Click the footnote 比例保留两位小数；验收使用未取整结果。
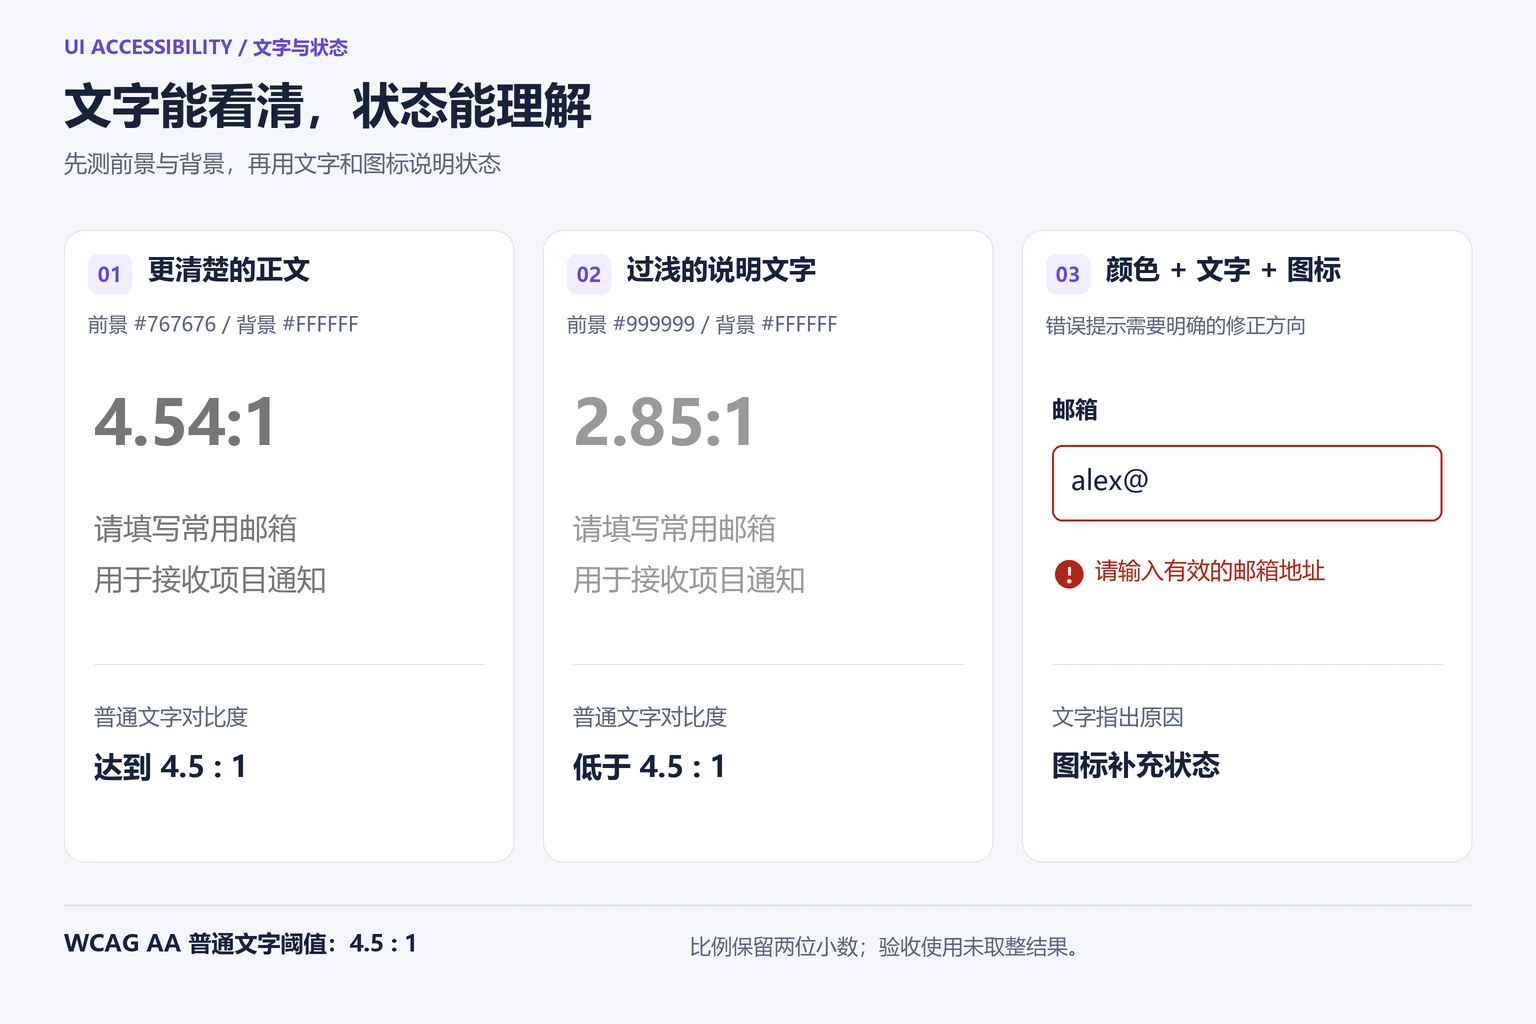Image resolution: width=1536 pixels, height=1024 pixels. [x=886, y=947]
